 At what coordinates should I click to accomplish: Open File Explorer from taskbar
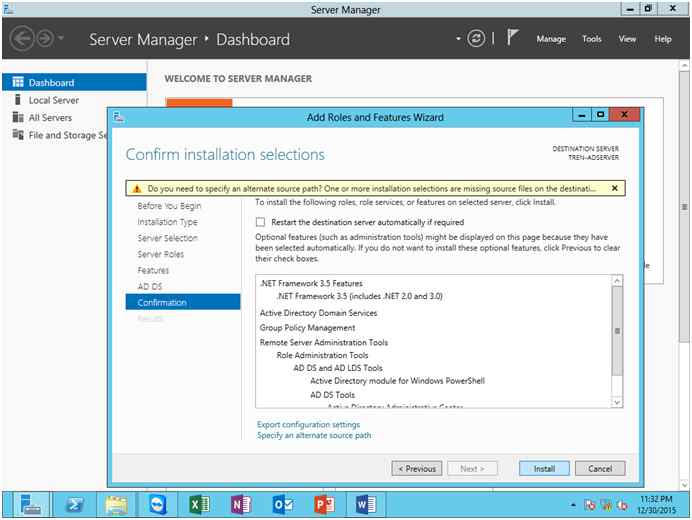click(116, 505)
